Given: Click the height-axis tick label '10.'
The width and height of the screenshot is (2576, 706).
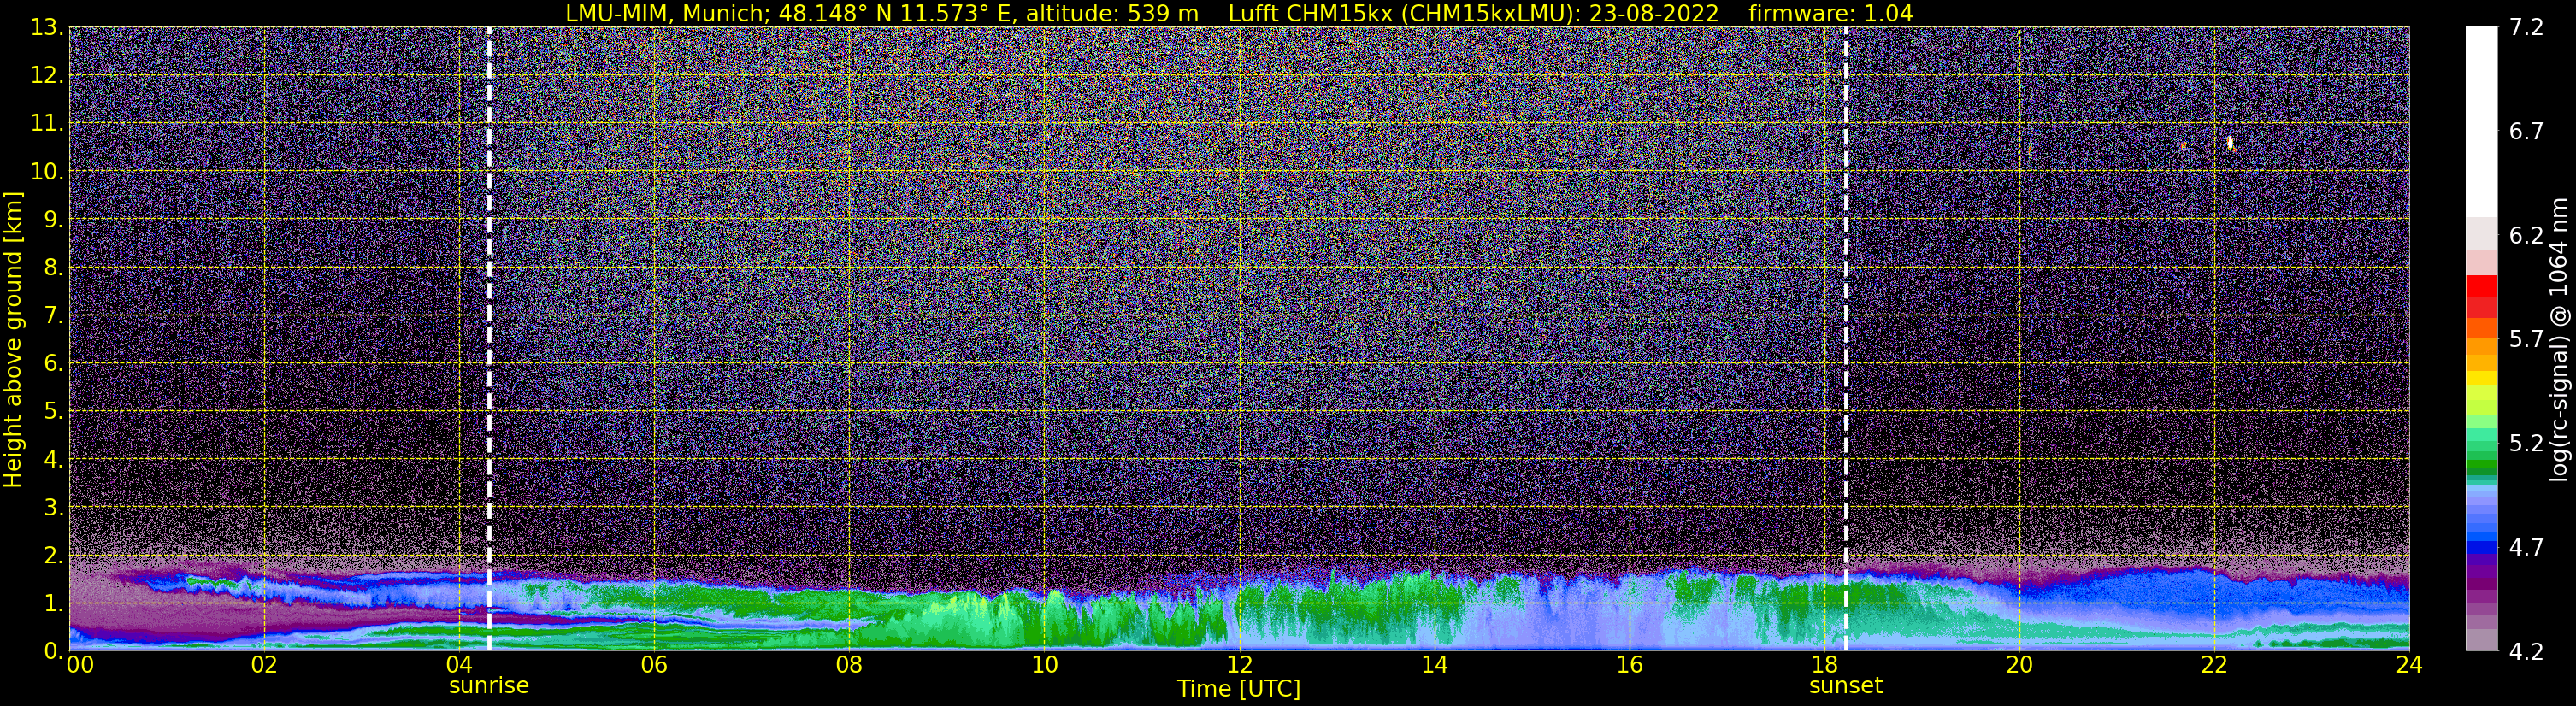Looking at the screenshot, I should click(47, 171).
